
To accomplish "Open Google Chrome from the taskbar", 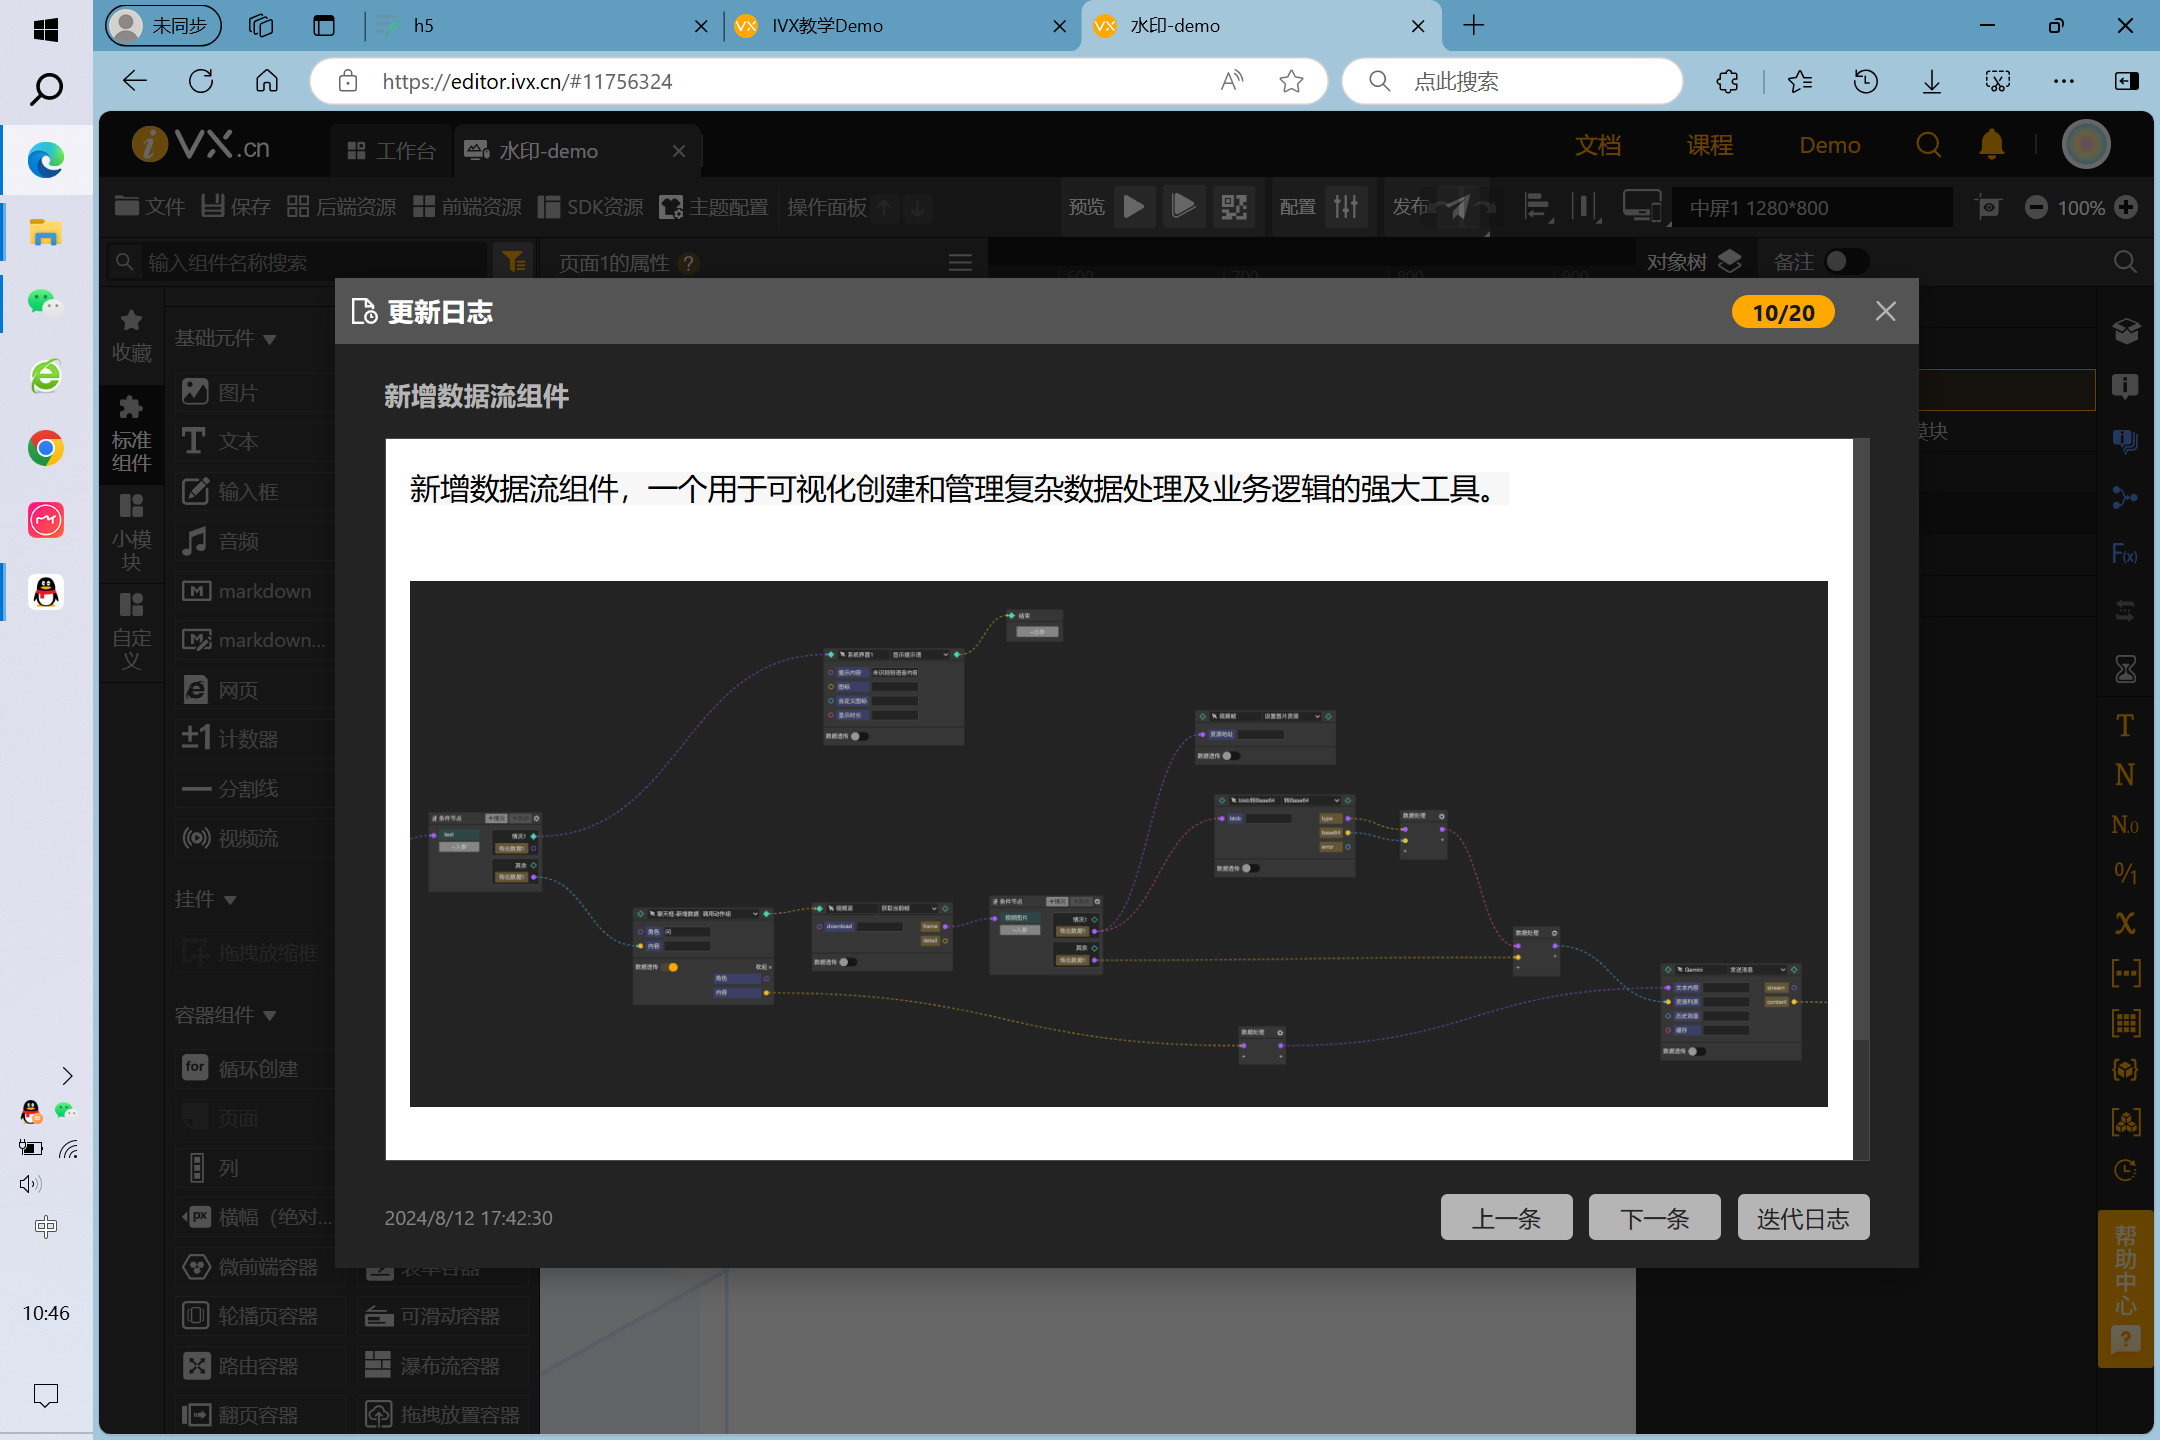I will pos(46,448).
